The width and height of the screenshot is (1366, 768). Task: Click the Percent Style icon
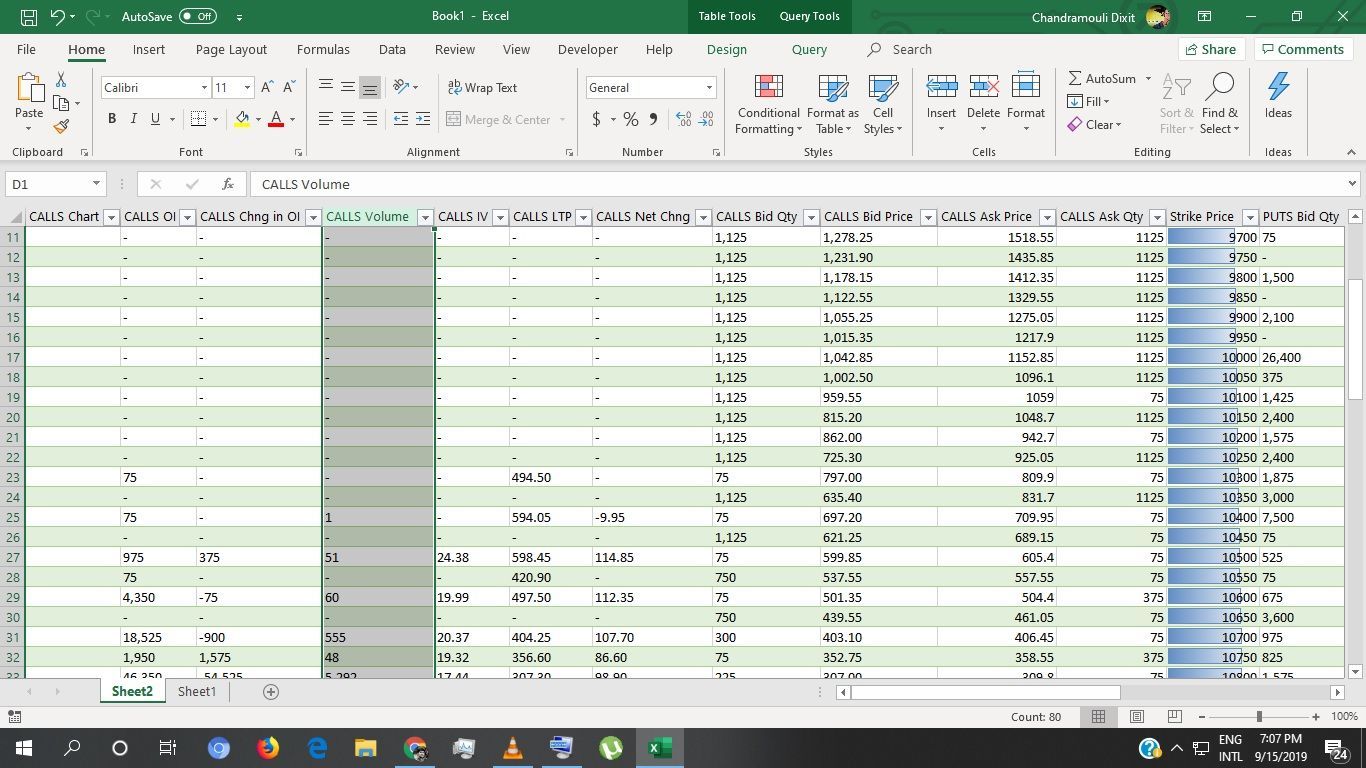[630, 119]
